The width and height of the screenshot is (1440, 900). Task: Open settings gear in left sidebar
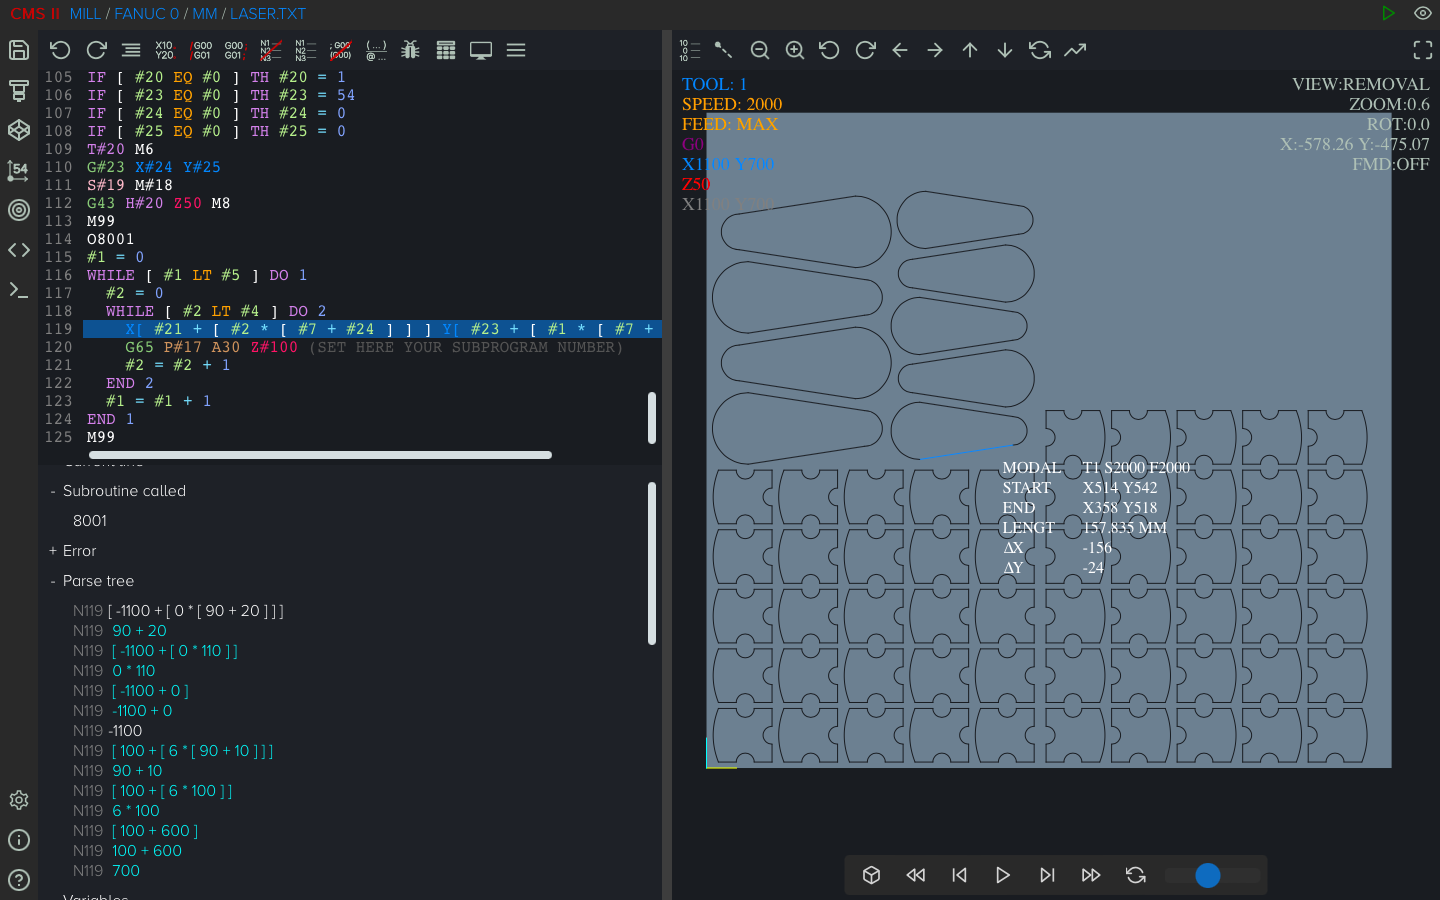click(19, 800)
